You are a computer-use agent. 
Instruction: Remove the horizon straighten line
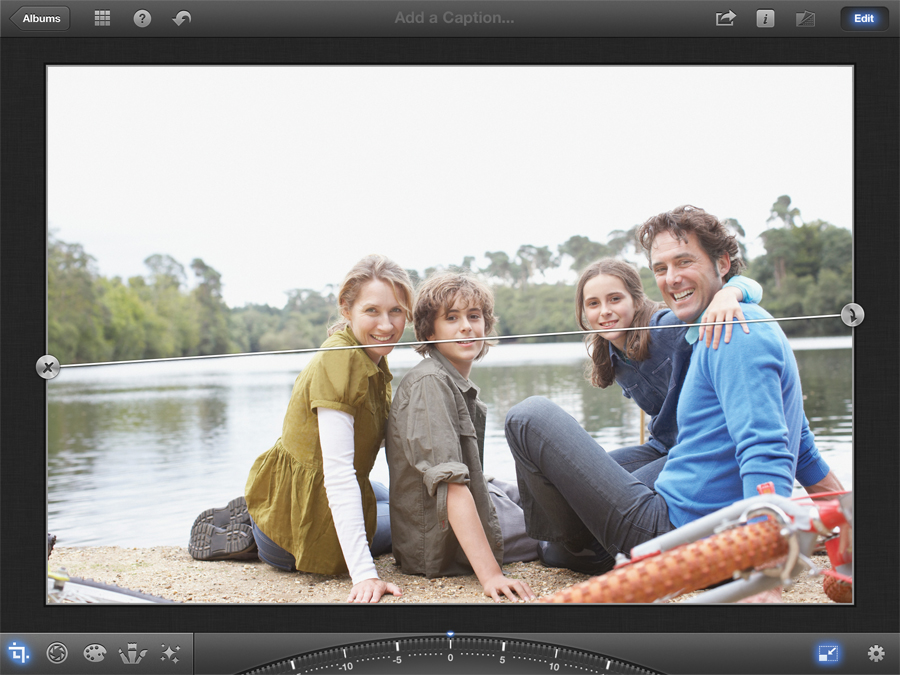click(x=48, y=367)
